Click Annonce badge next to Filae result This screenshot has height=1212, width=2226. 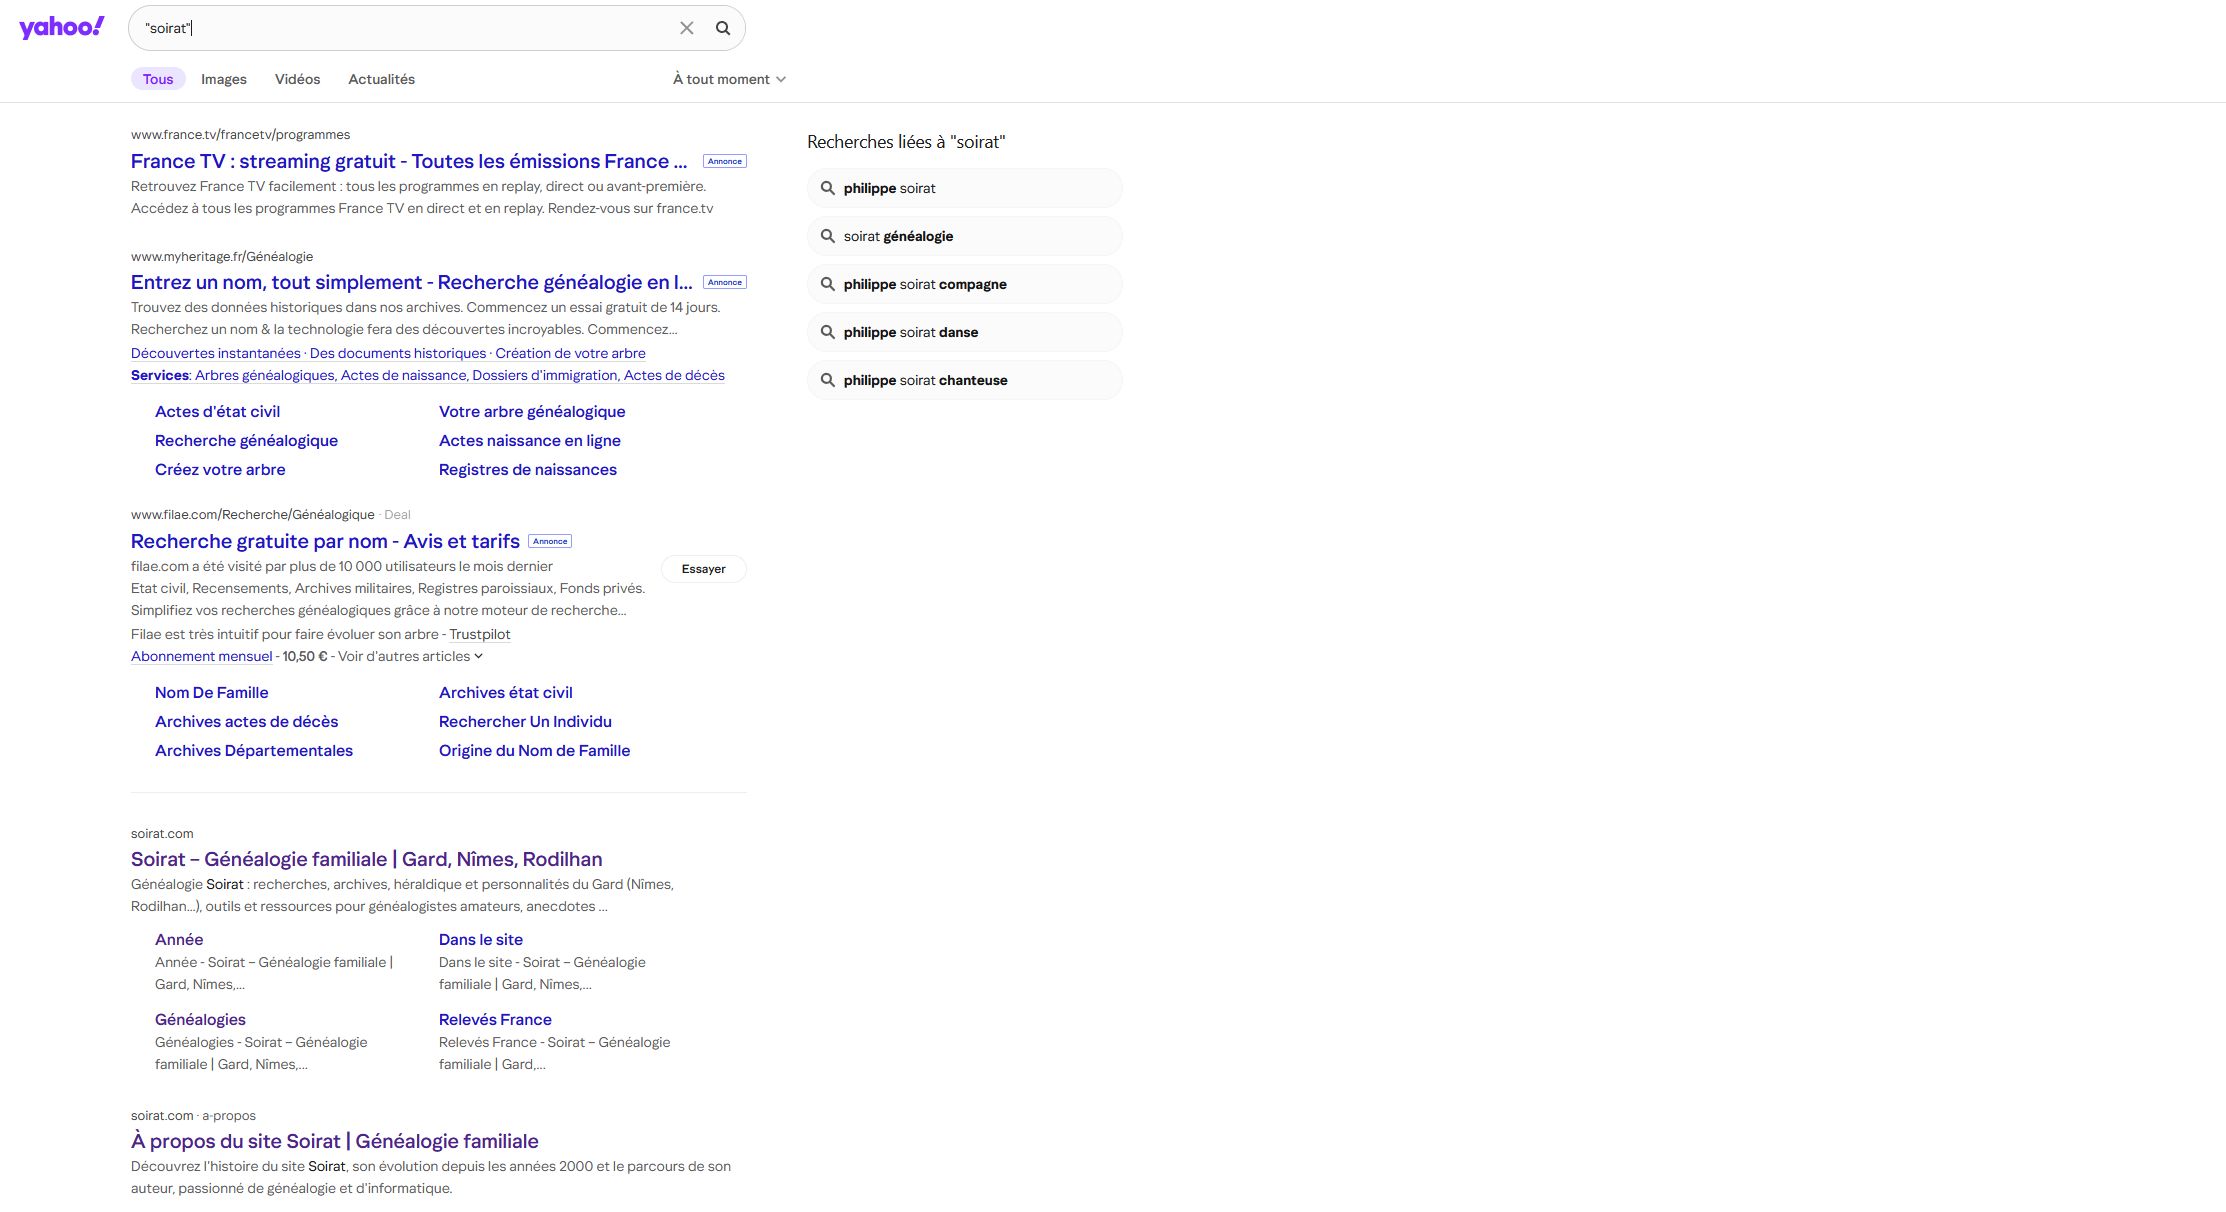point(550,541)
